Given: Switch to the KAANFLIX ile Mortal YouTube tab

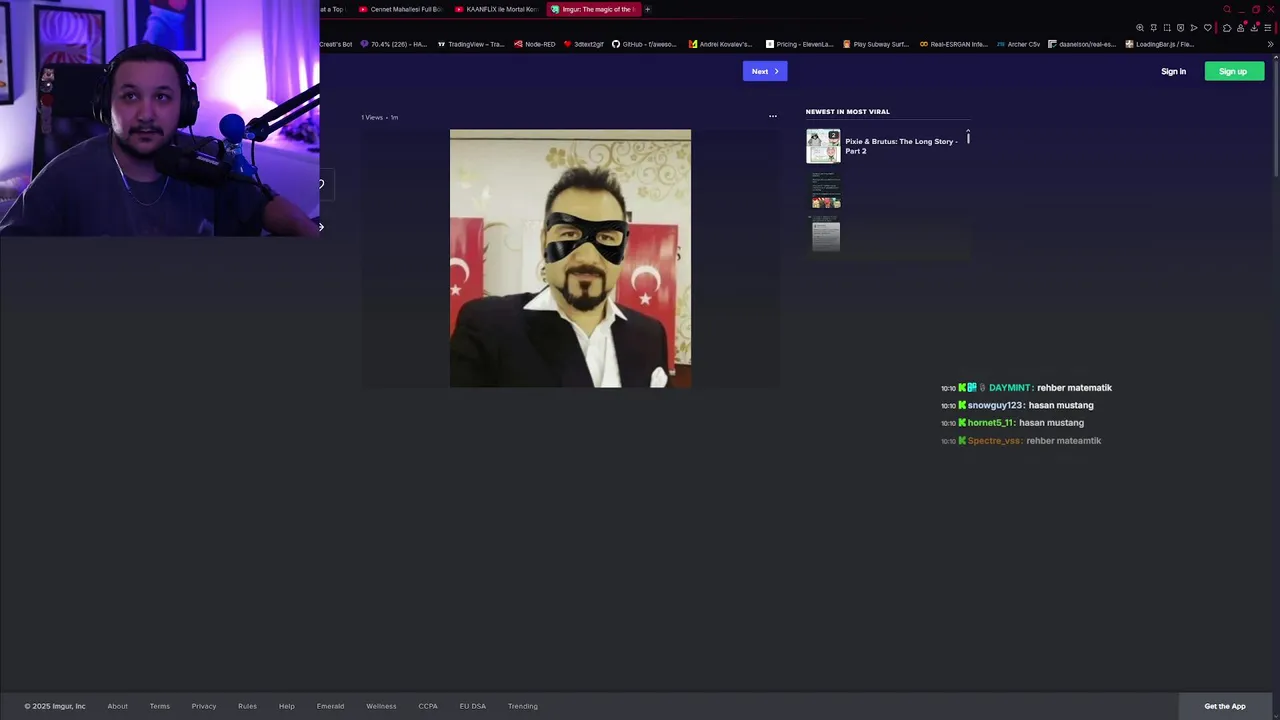Looking at the screenshot, I should pyautogui.click(x=496, y=9).
